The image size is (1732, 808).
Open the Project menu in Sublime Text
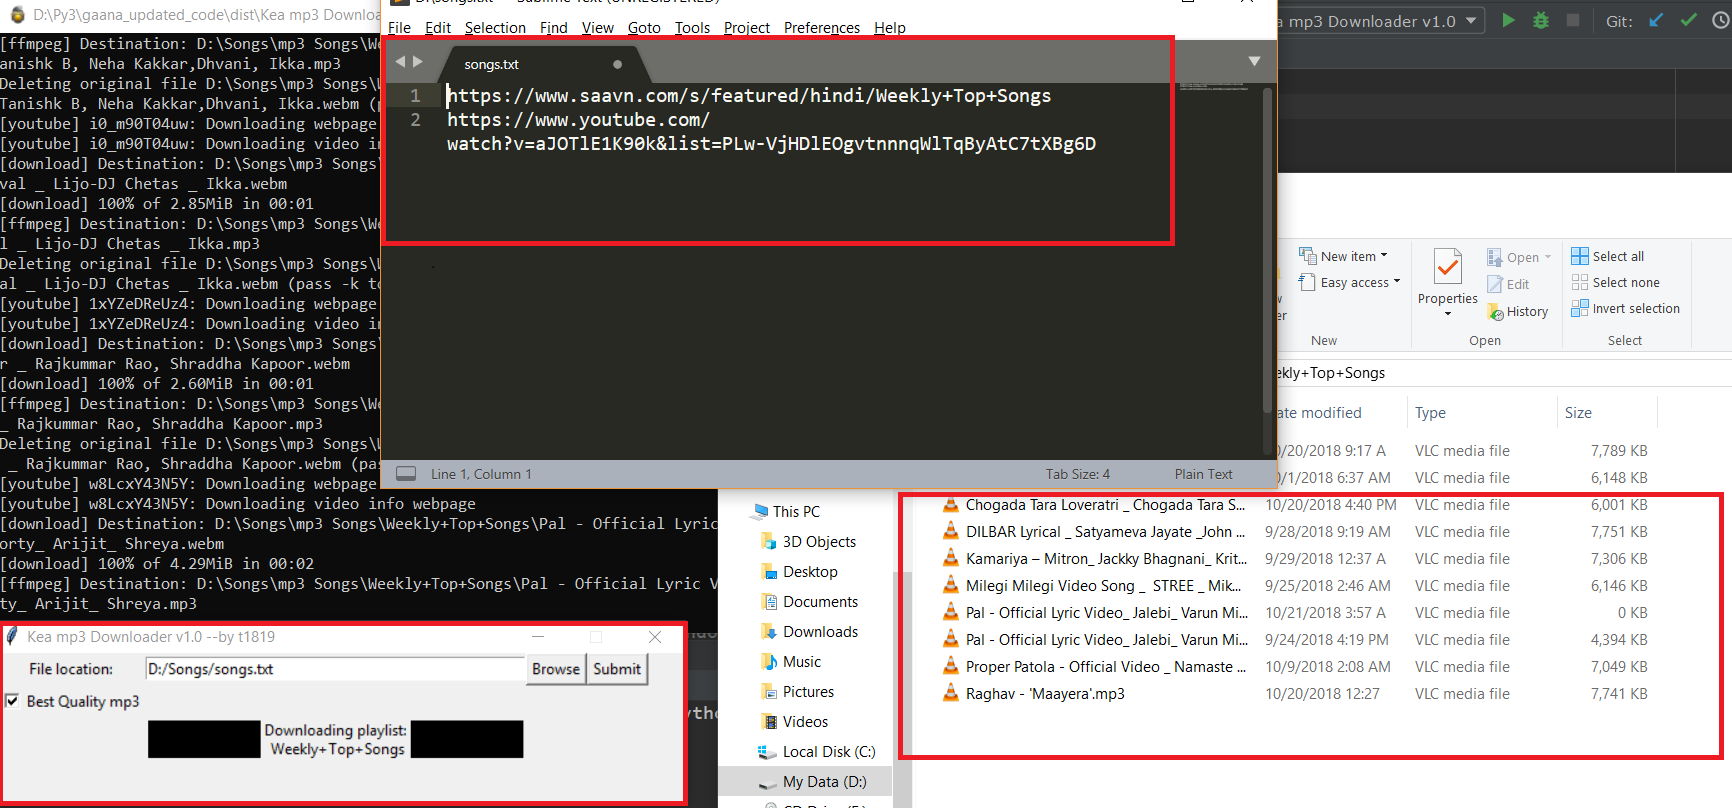click(747, 28)
